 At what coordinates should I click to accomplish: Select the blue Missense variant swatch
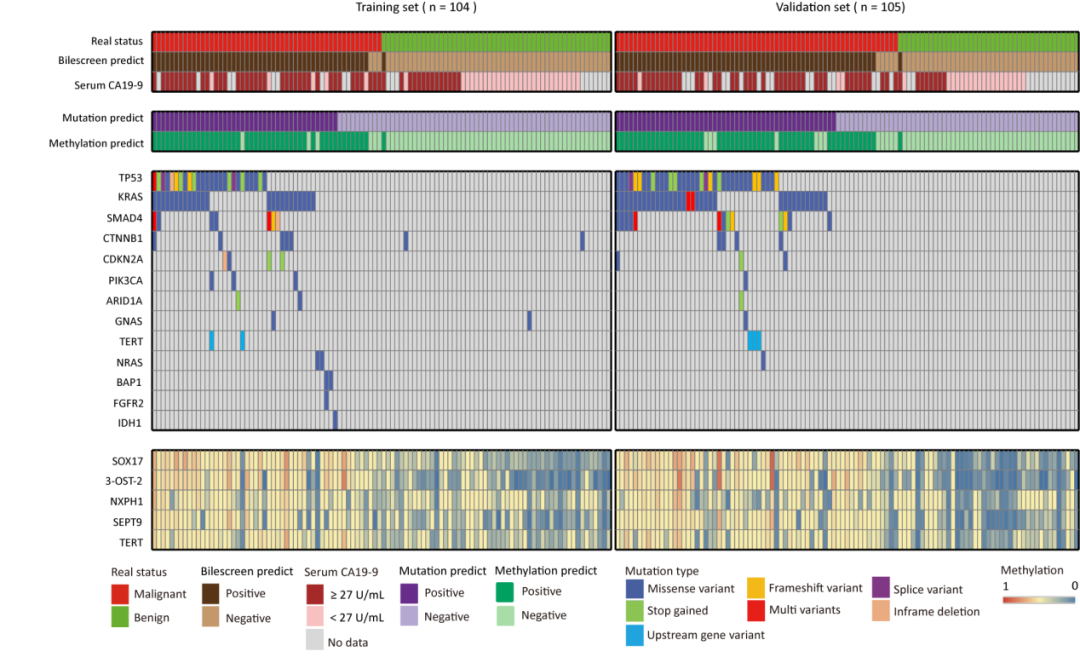pyautogui.click(x=632, y=589)
